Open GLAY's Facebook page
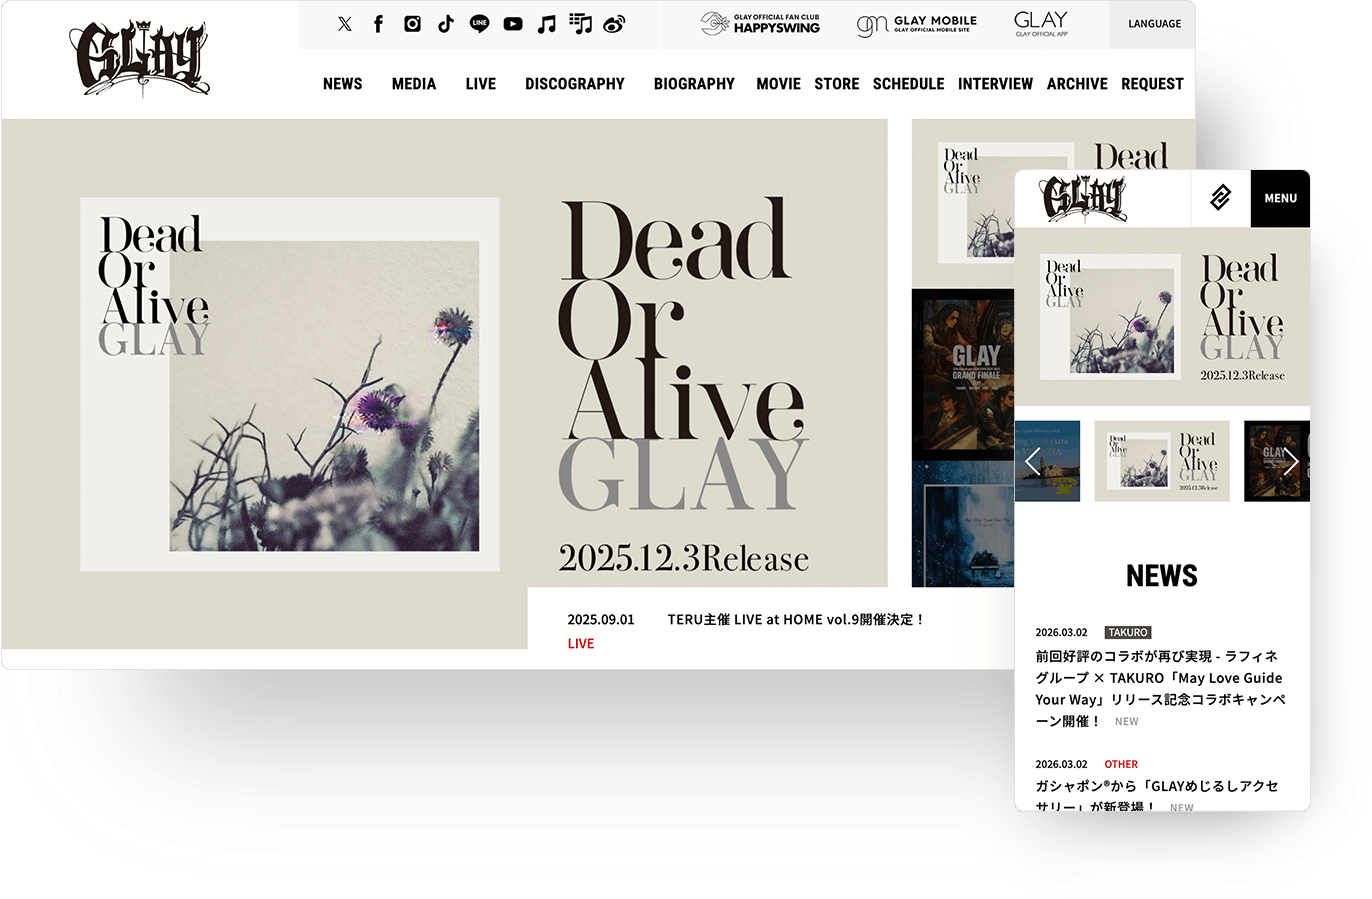The width and height of the screenshot is (1372, 899). coord(378,23)
